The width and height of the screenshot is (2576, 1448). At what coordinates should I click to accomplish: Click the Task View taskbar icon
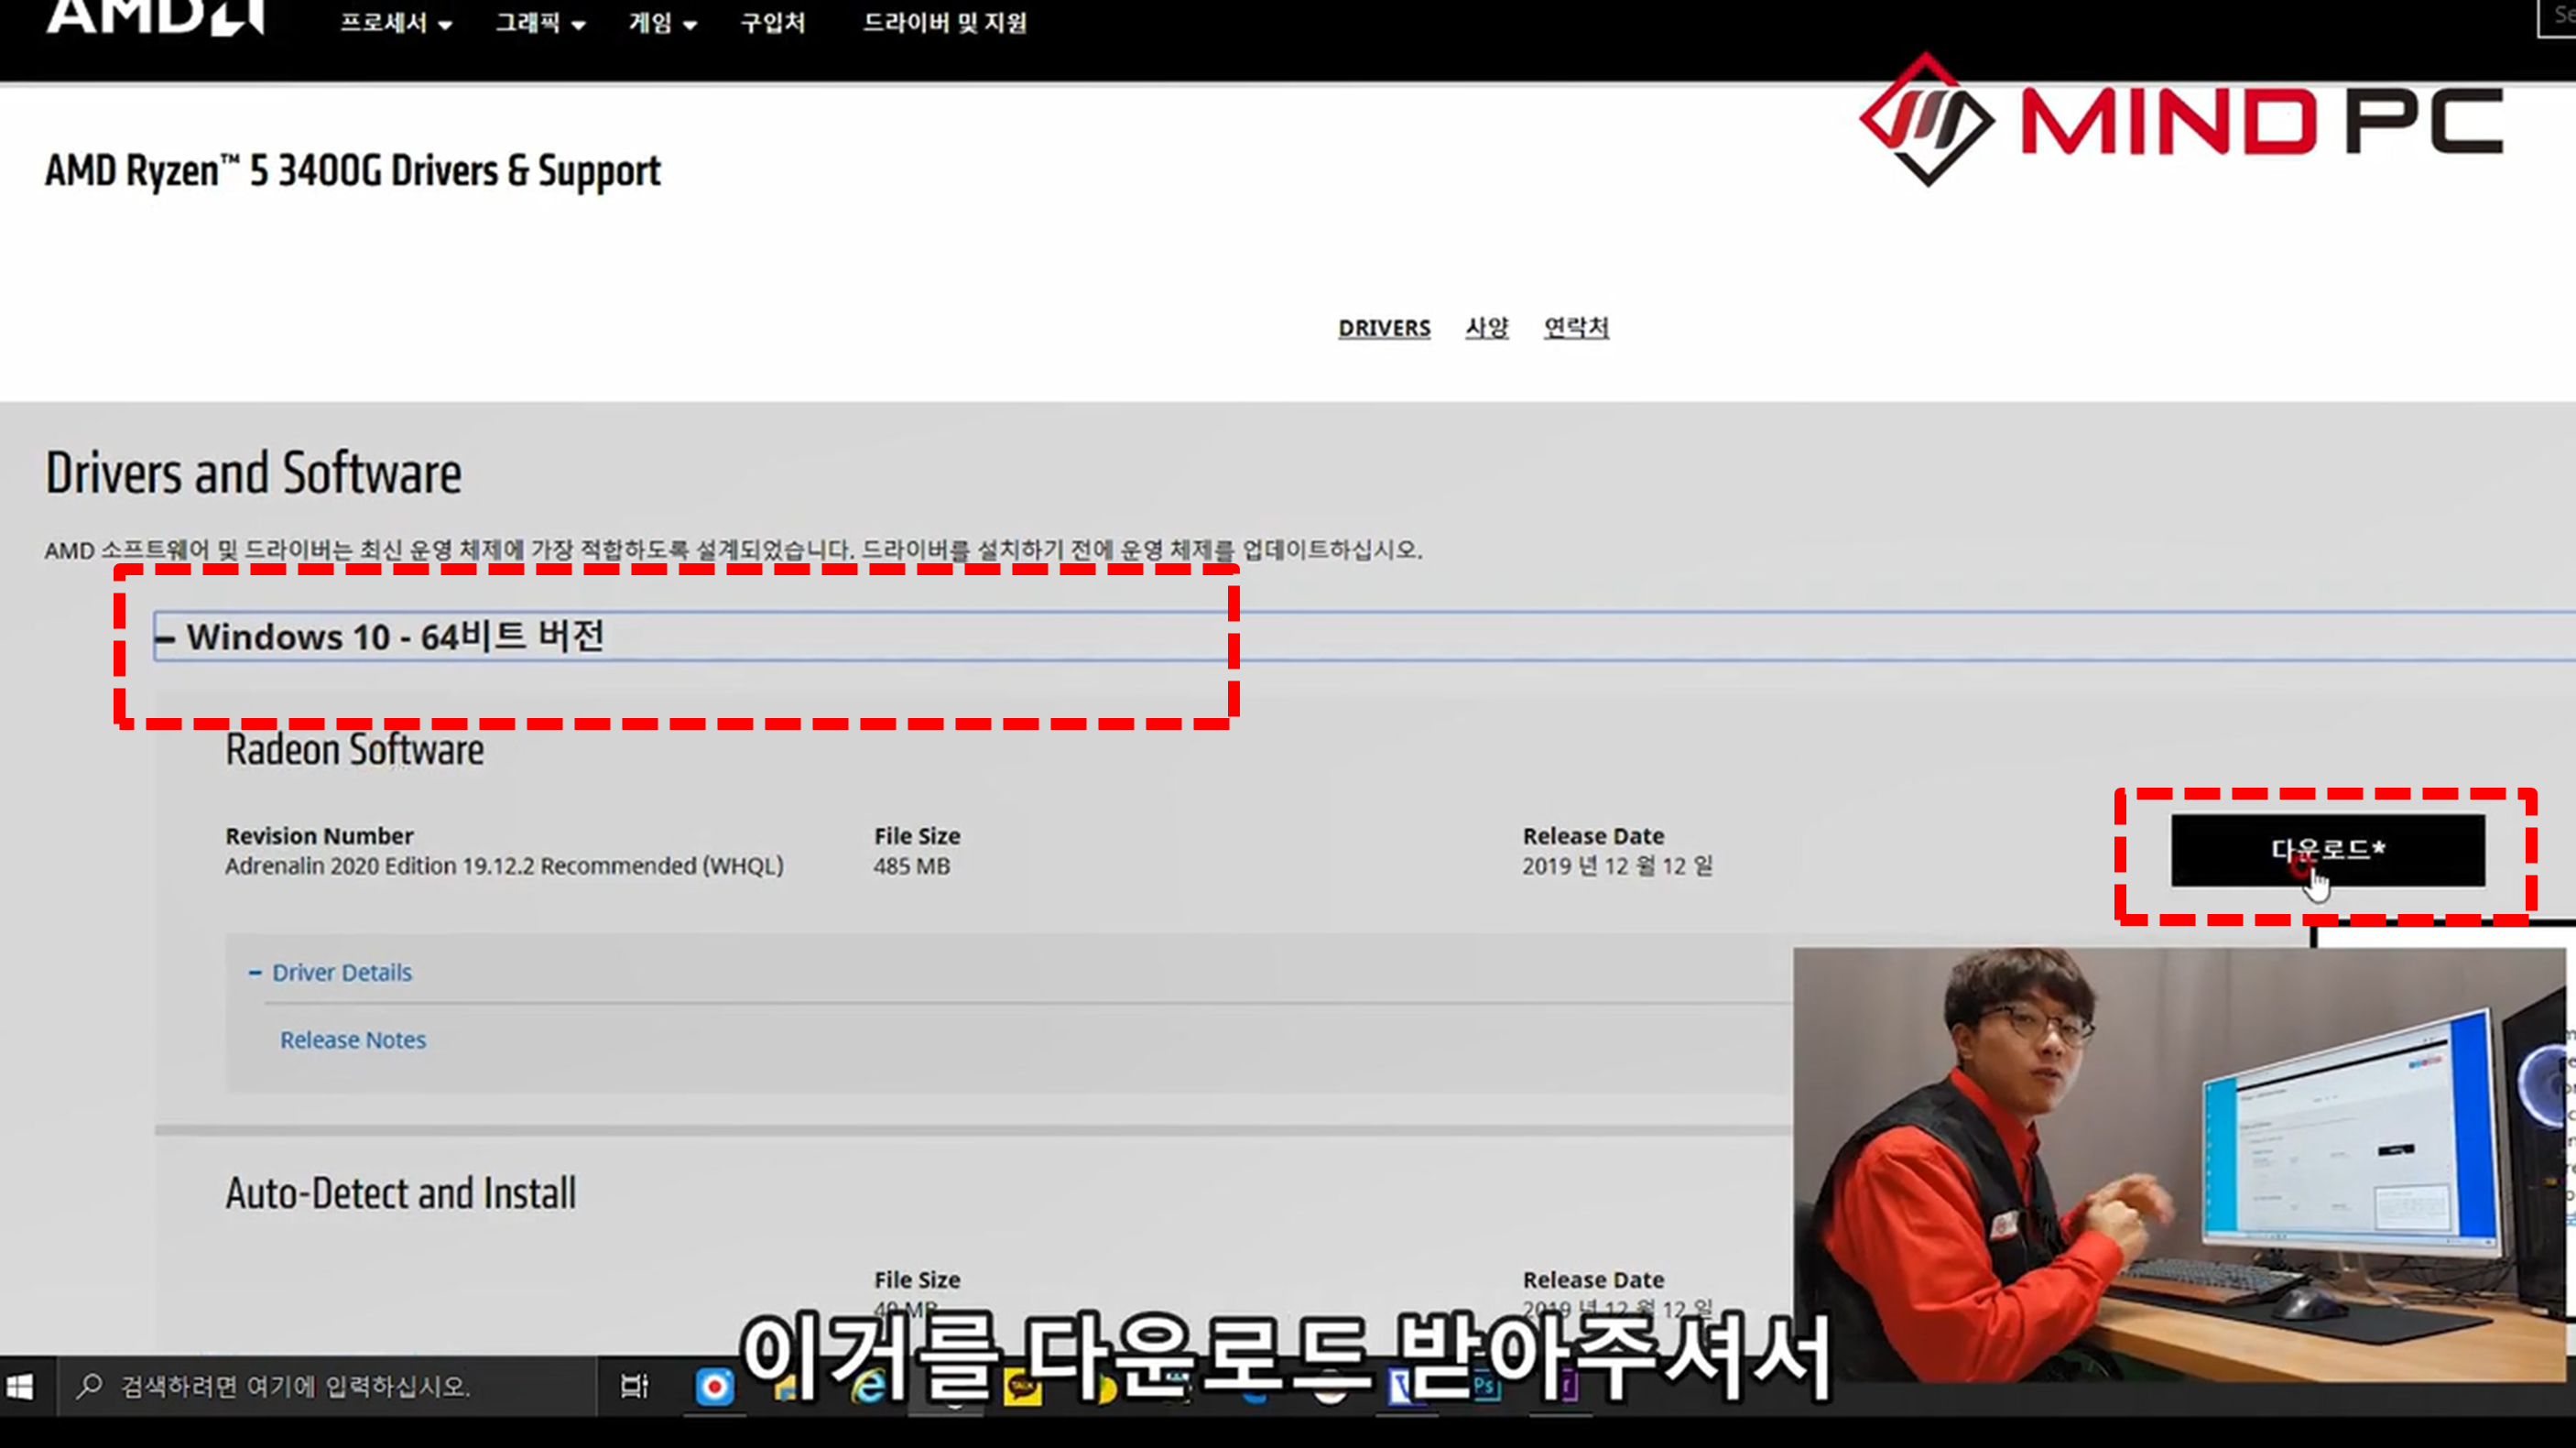click(x=634, y=1386)
